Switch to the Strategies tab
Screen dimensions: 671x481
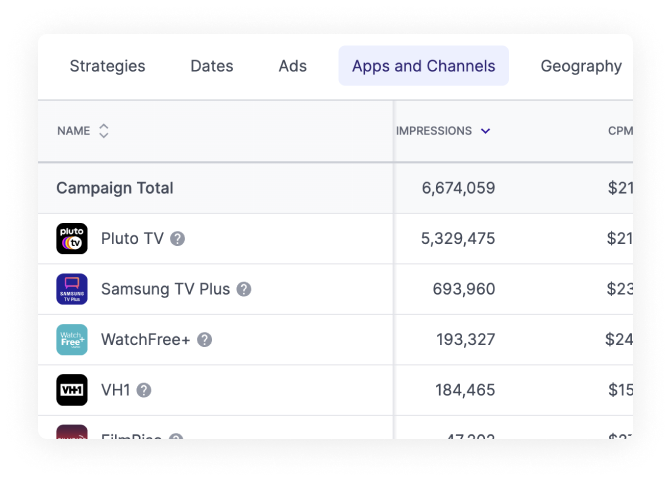pos(107,66)
